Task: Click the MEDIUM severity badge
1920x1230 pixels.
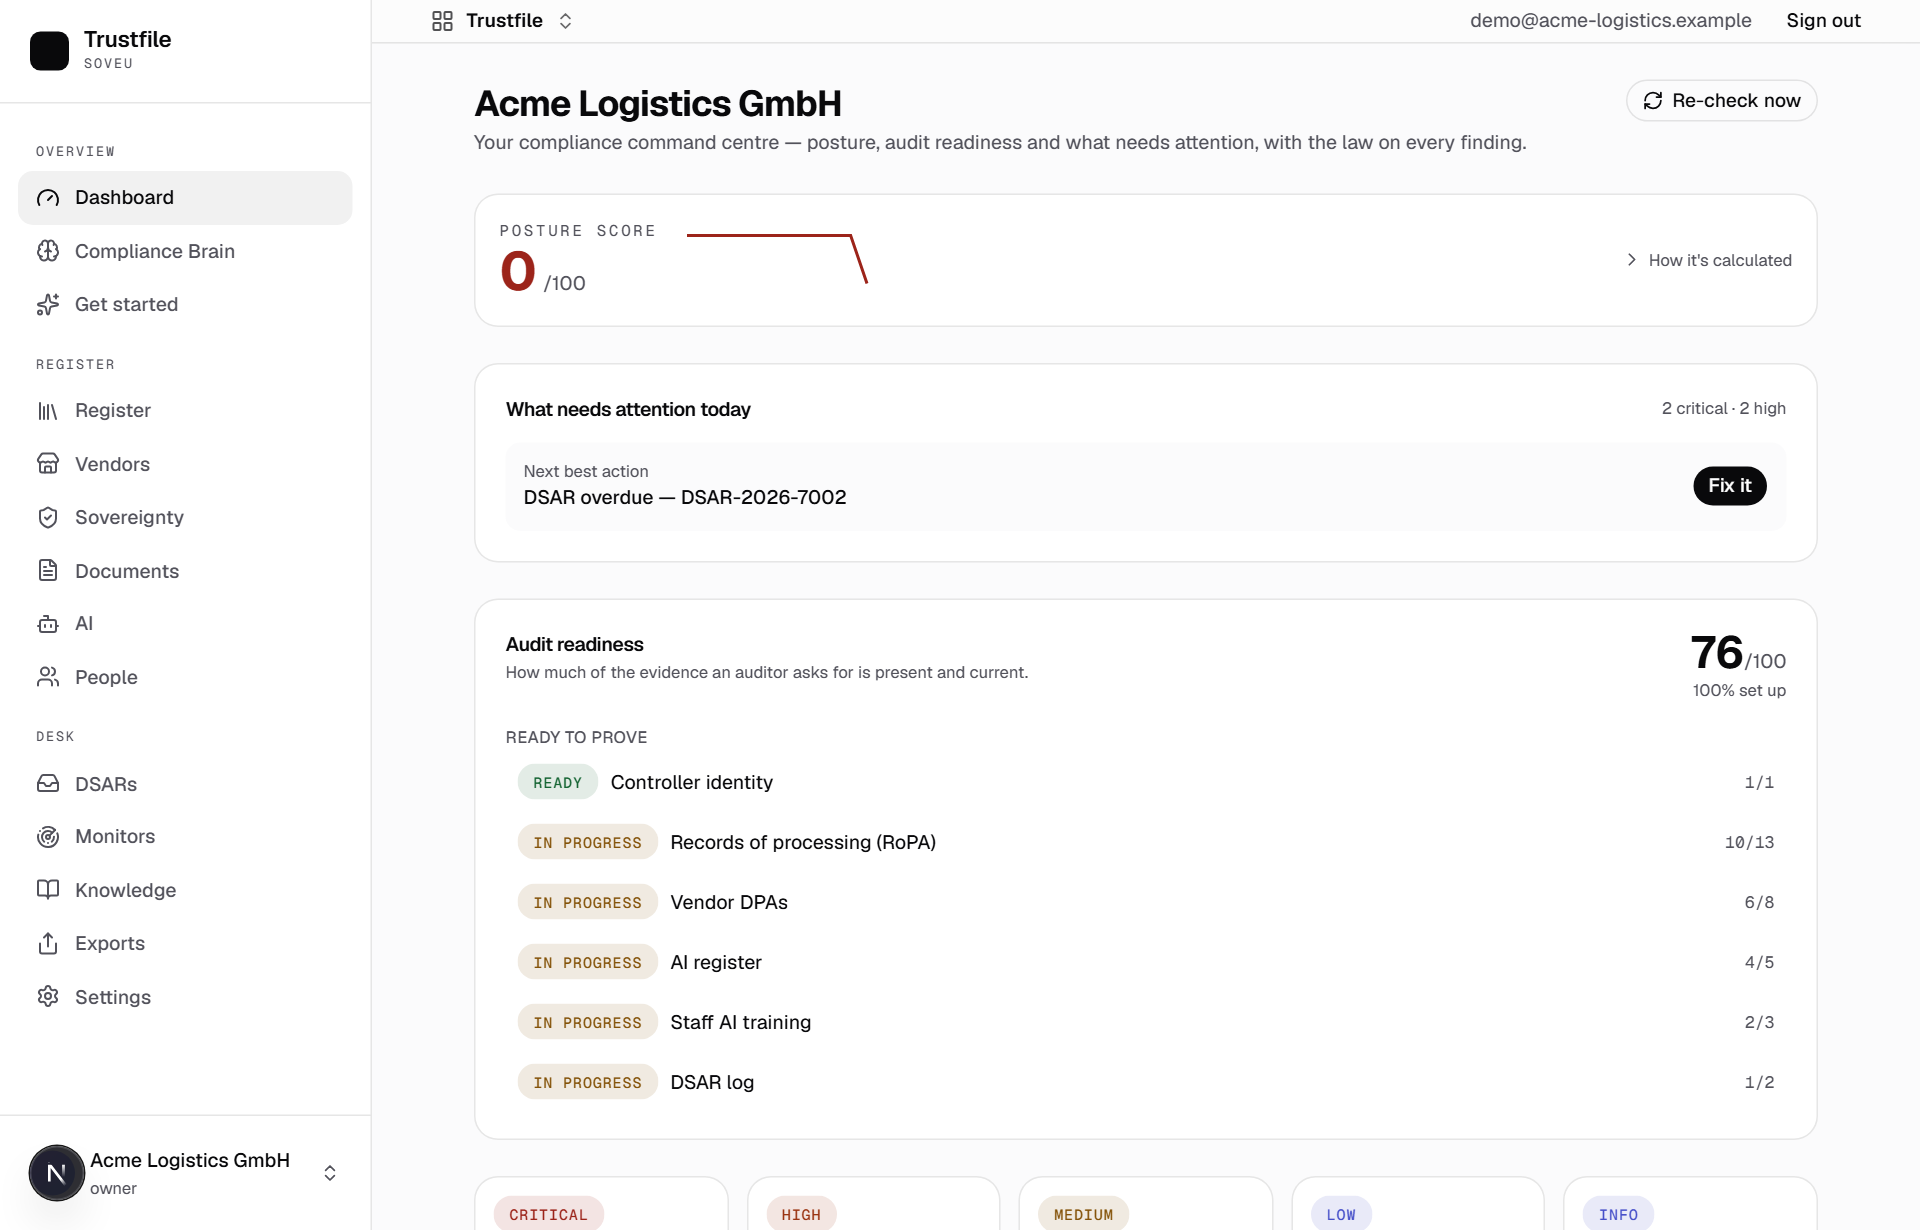Action: [1083, 1214]
